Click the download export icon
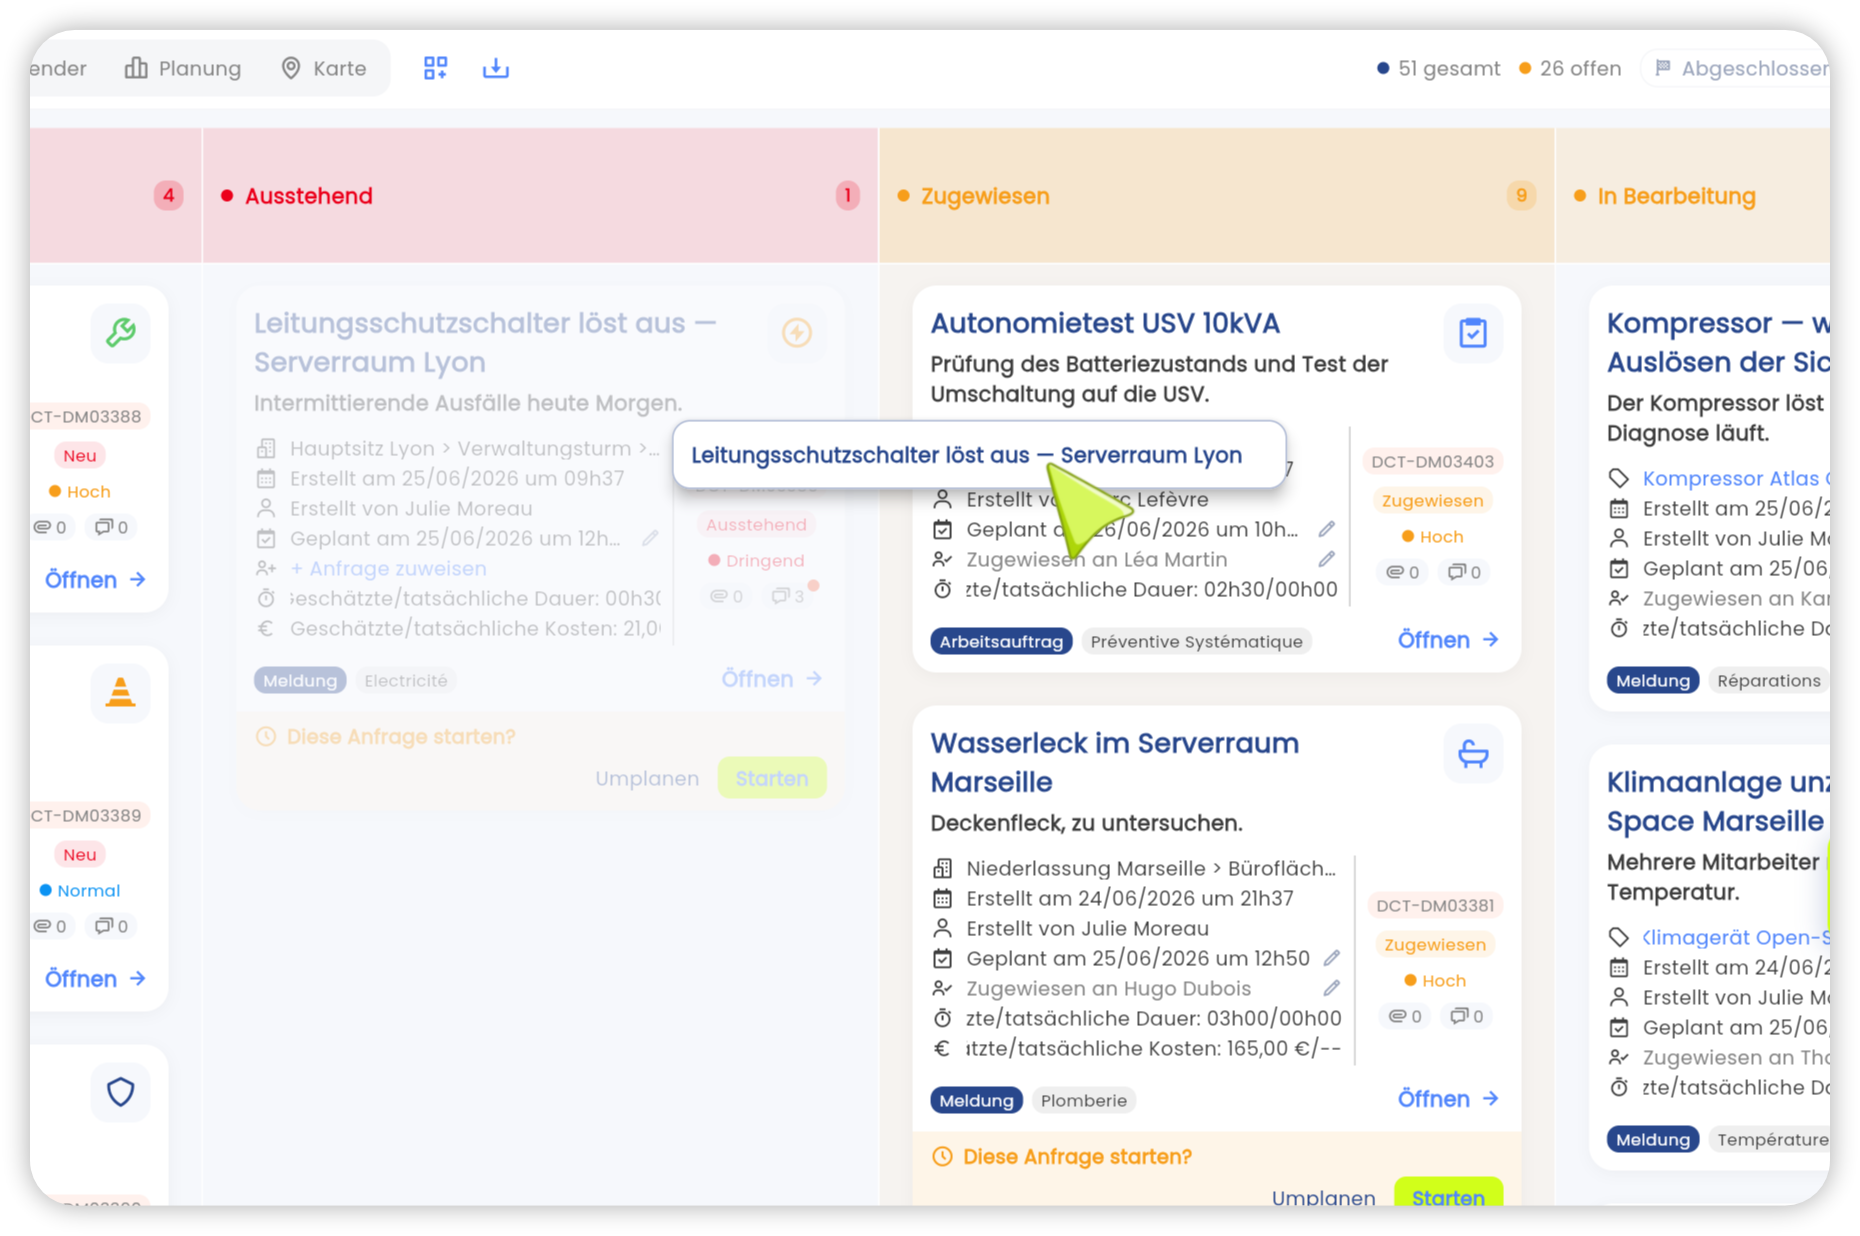This screenshot has height=1236, width=1860. point(496,68)
